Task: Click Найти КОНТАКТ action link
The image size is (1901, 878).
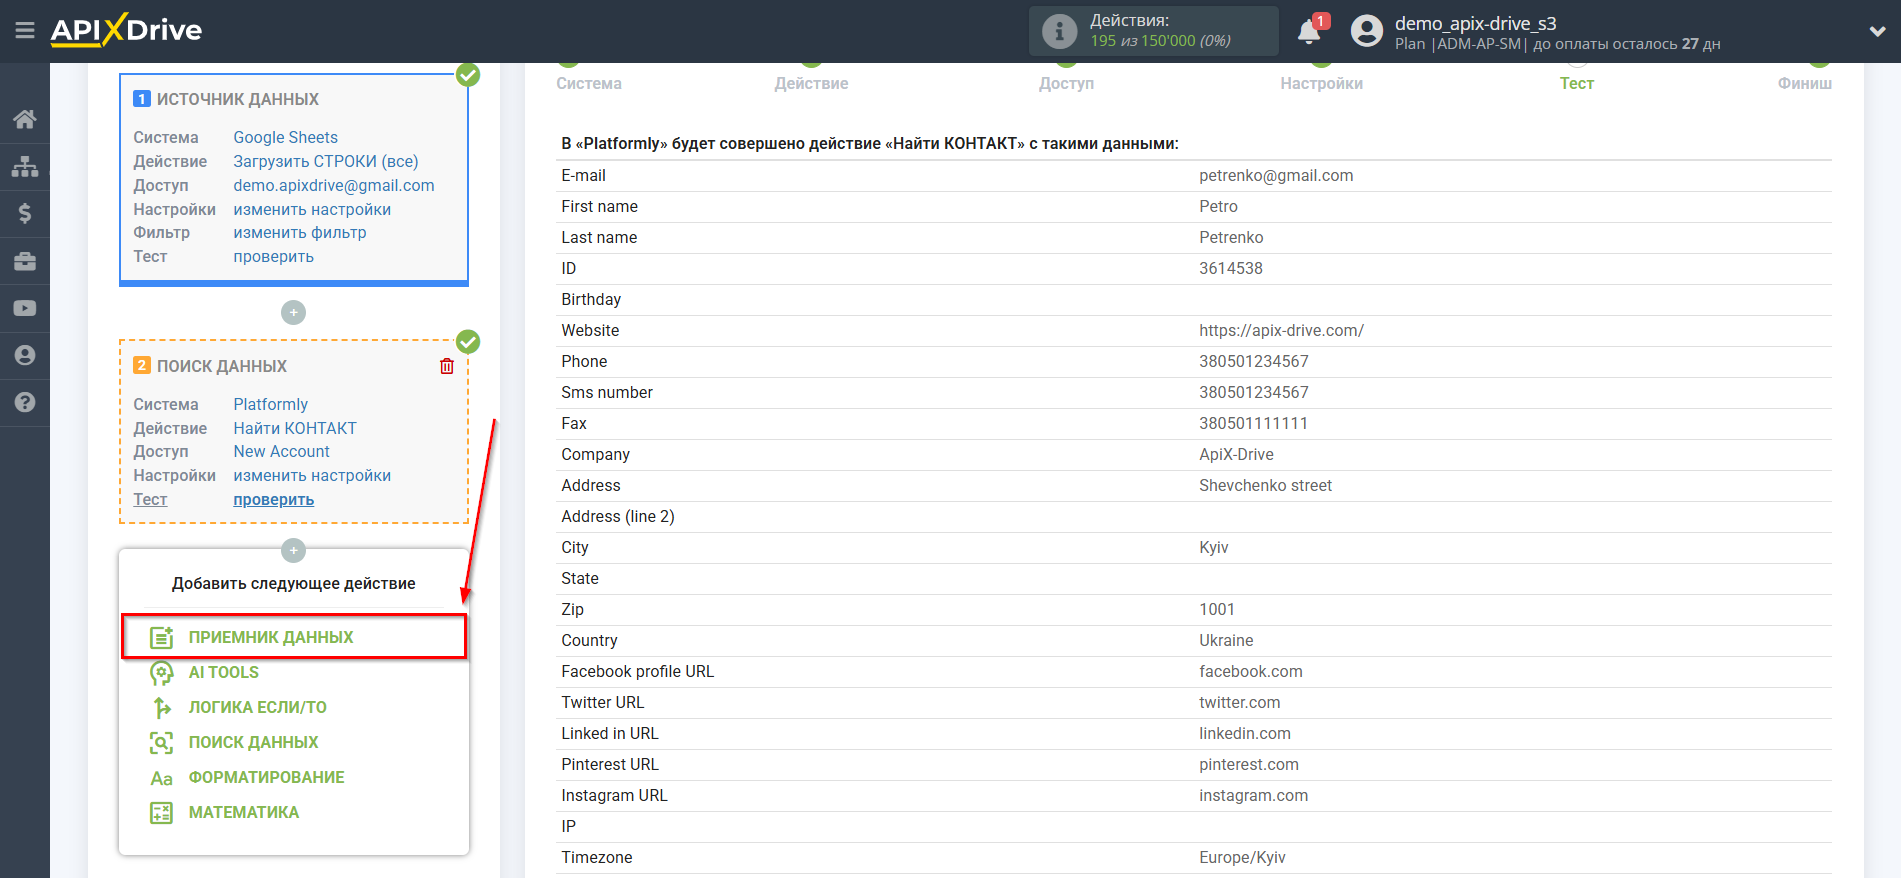Action: [x=295, y=428]
